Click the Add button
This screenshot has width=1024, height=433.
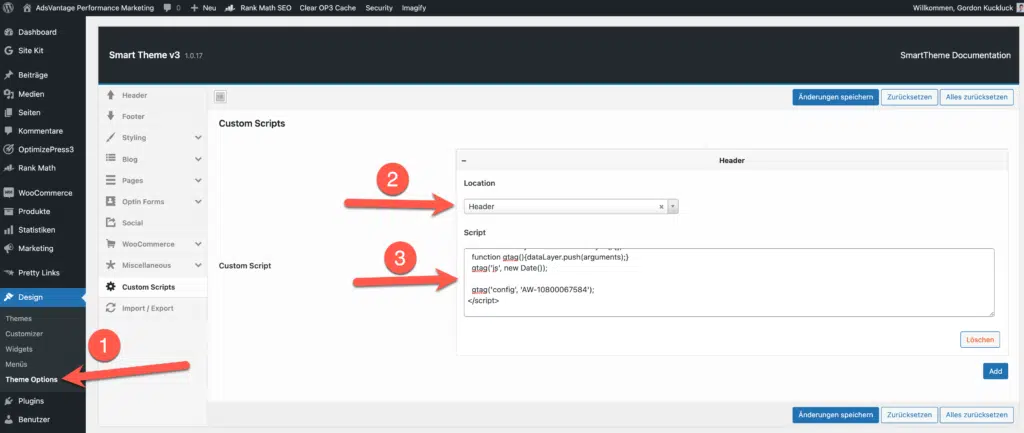coord(995,371)
